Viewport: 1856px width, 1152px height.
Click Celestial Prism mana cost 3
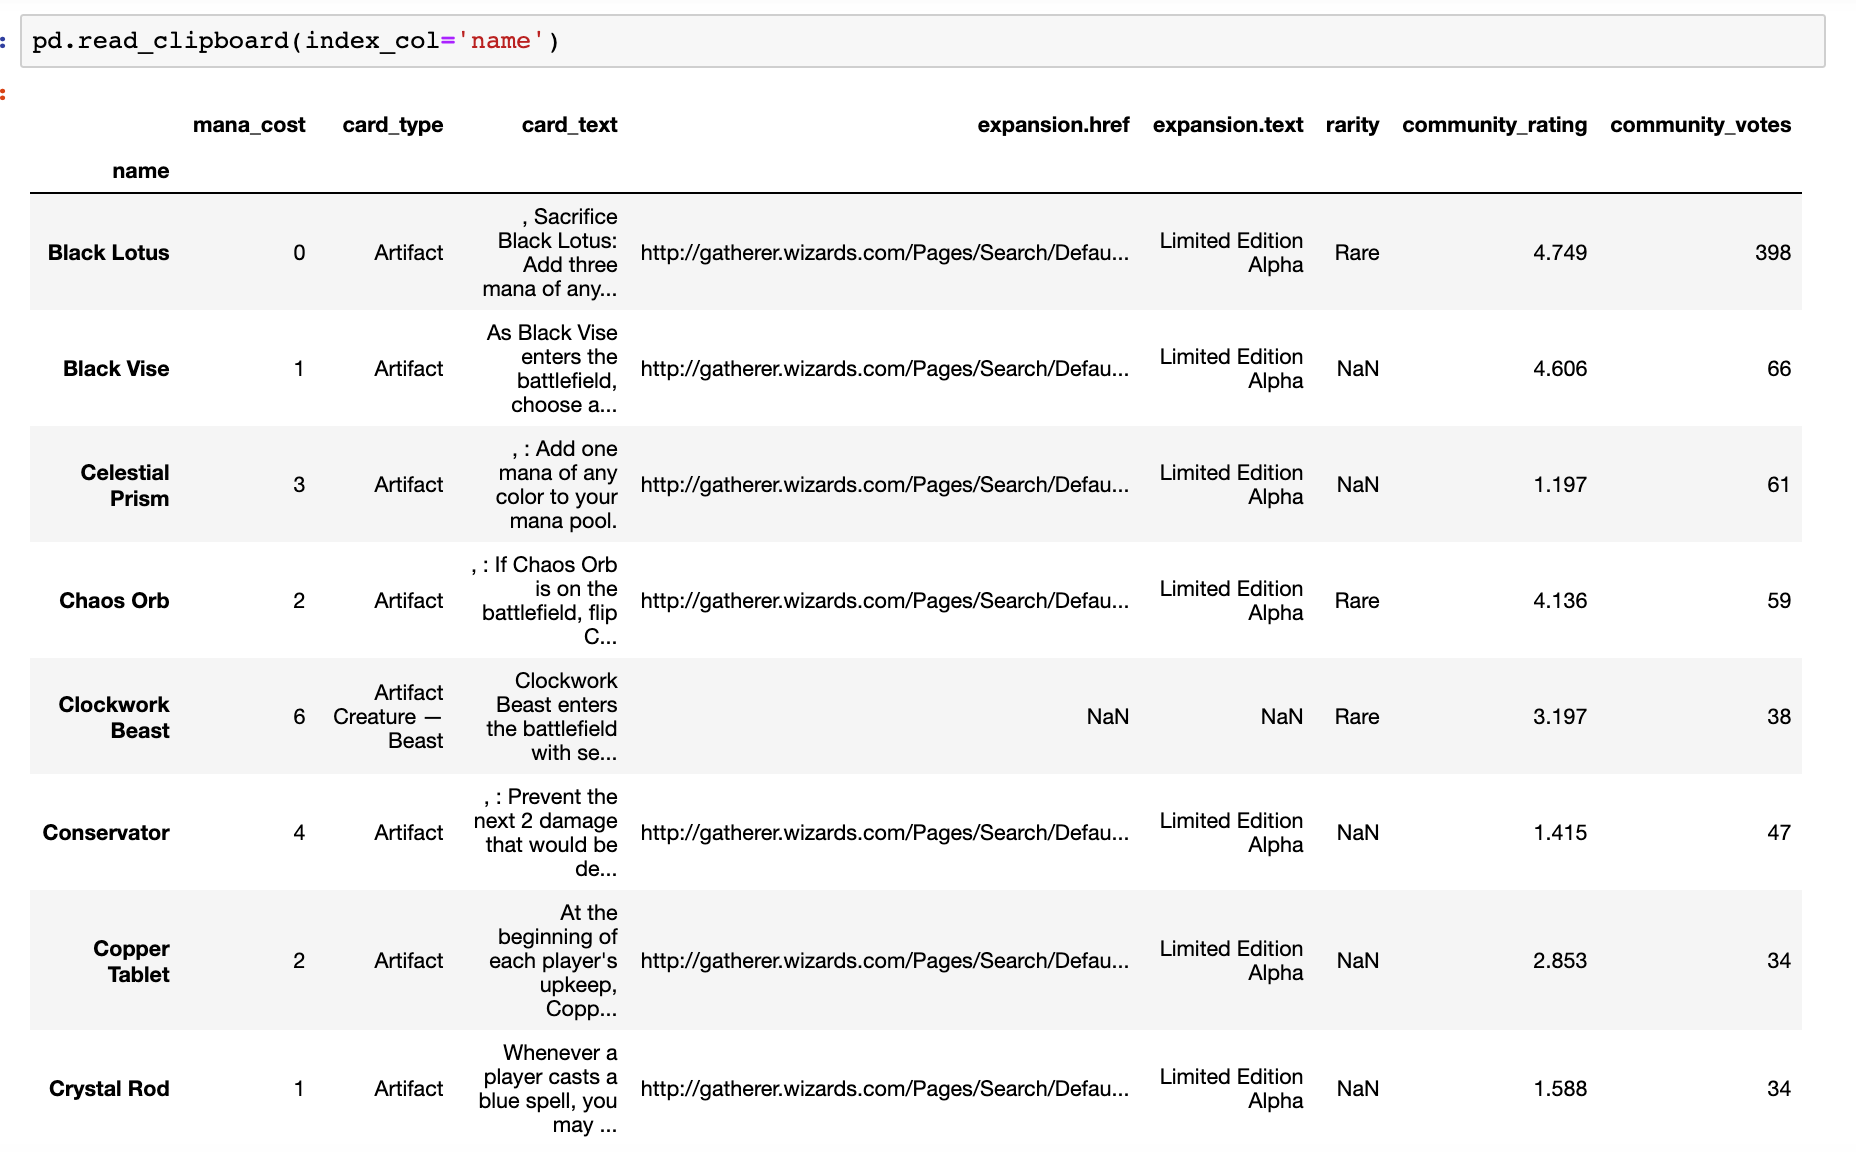(299, 485)
